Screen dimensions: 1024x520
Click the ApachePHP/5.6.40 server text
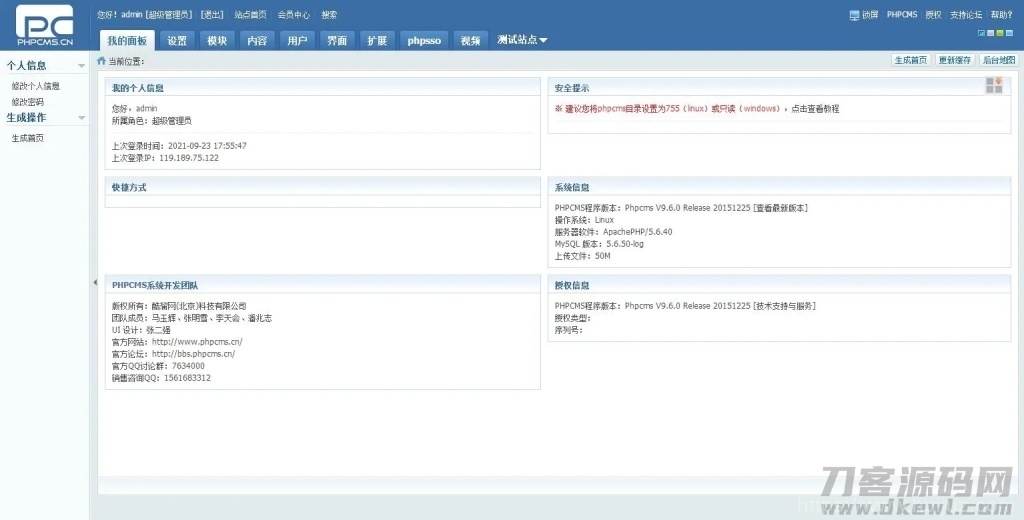coord(637,232)
